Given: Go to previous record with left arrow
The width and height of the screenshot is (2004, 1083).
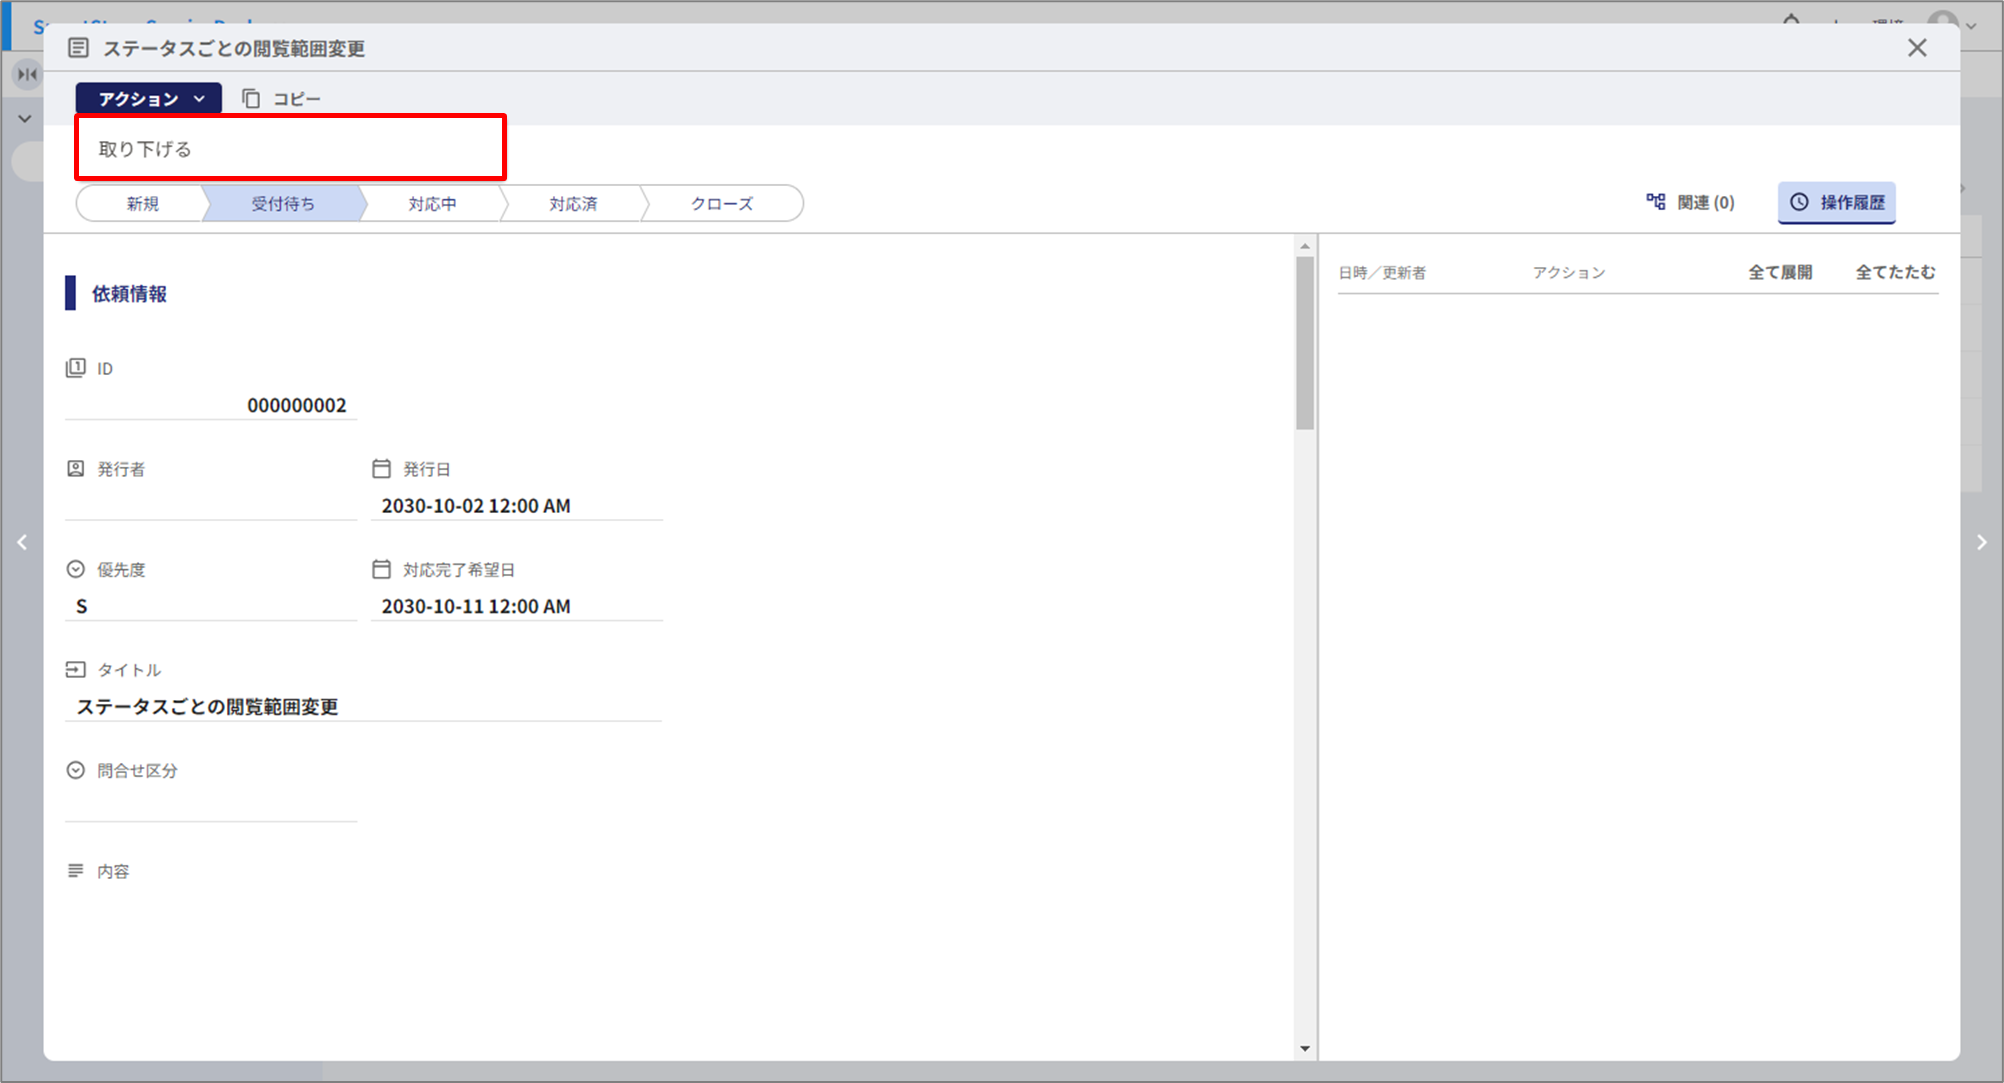Looking at the screenshot, I should click(x=22, y=542).
